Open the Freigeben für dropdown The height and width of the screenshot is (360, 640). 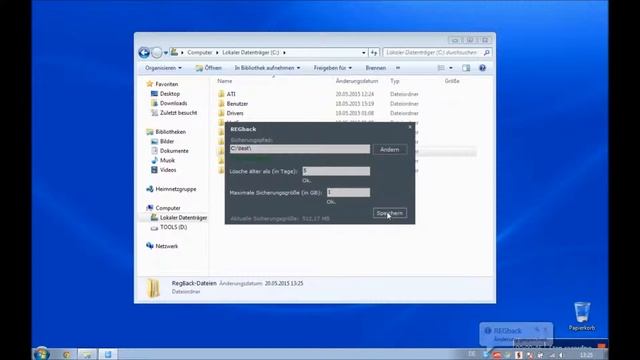(332, 68)
